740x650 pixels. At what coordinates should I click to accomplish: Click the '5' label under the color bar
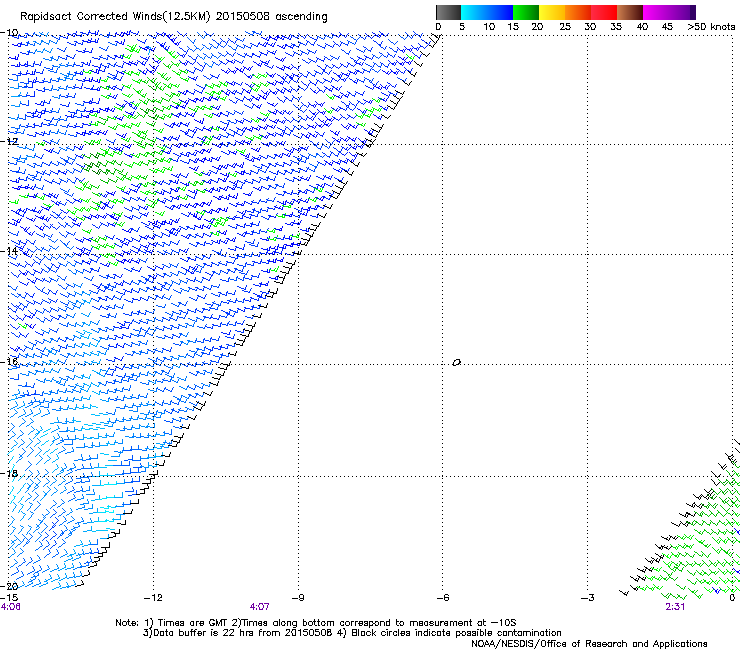tap(462, 27)
